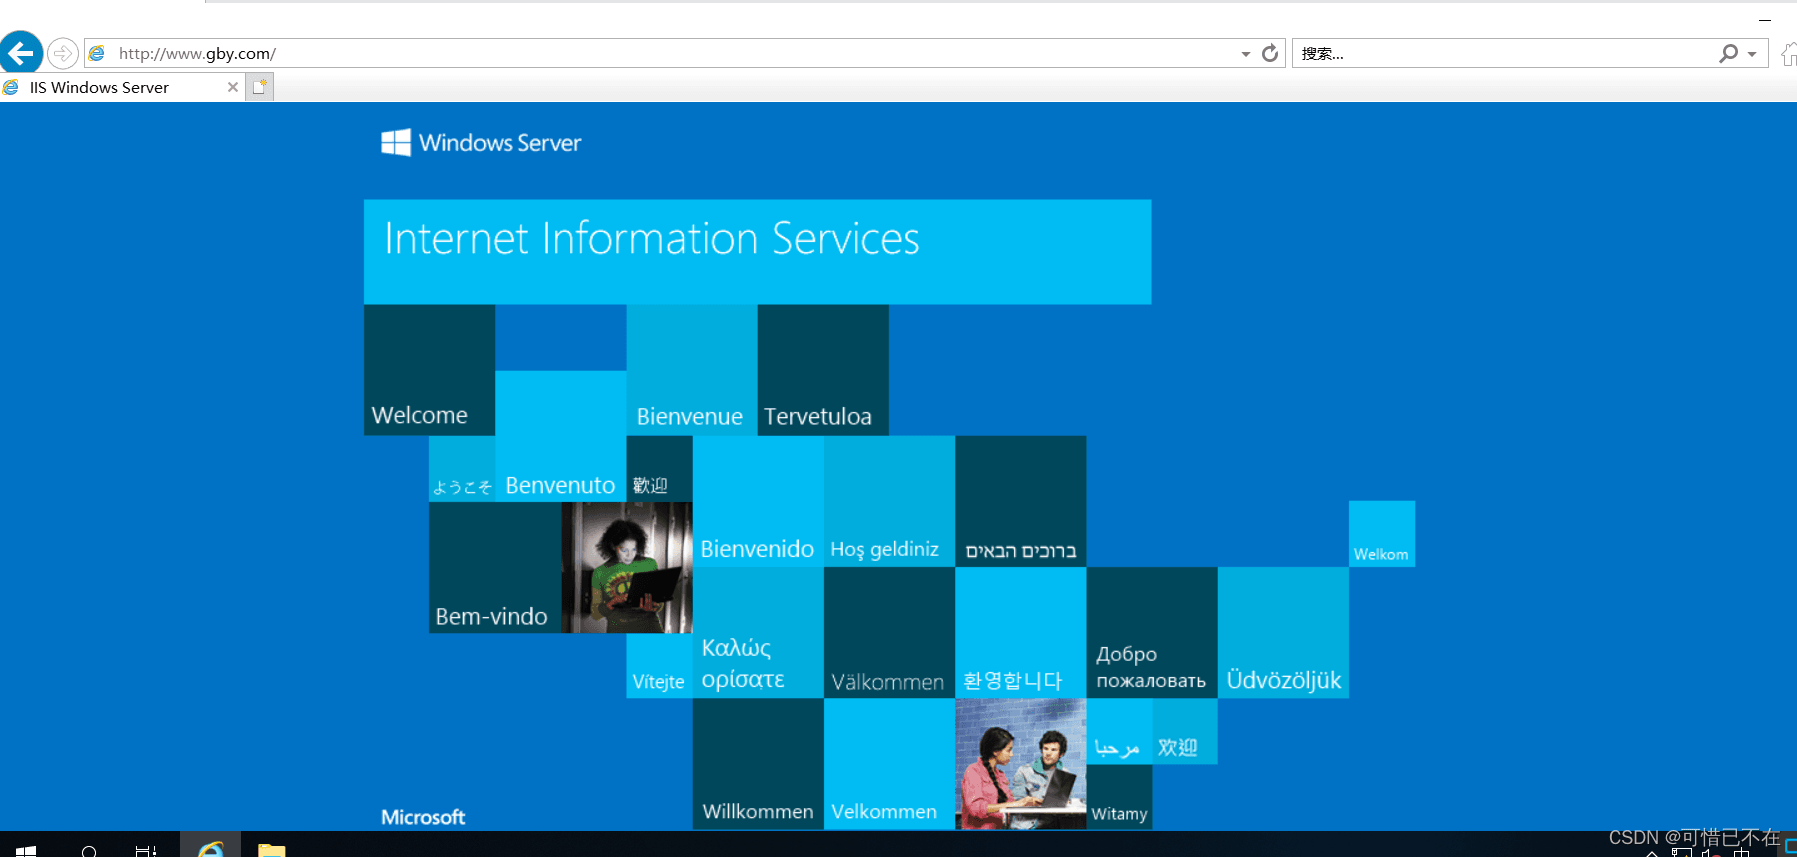Open the Windows Start menu
Screen dimensions: 1797x857
pyautogui.click(x=26, y=848)
